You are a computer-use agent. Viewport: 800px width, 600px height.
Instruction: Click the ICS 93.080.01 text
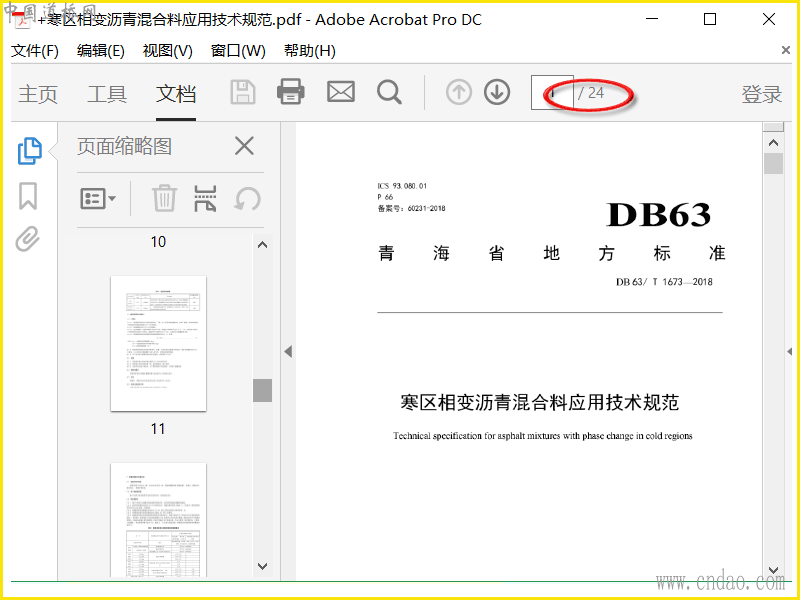pyautogui.click(x=402, y=186)
